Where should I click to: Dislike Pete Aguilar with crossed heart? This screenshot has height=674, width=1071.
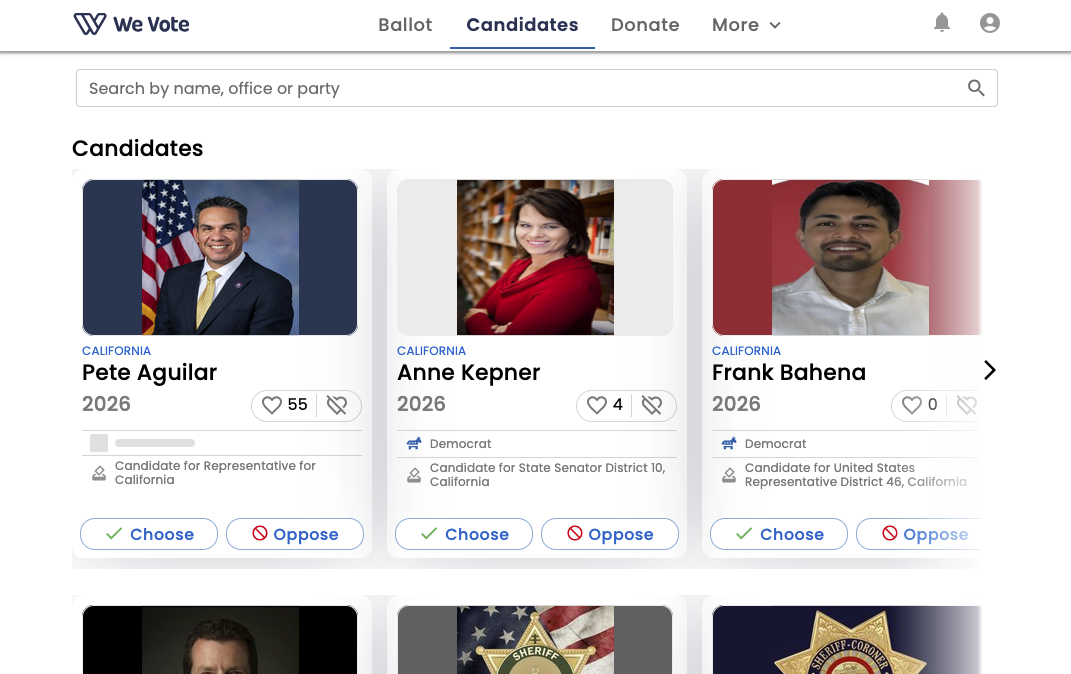click(x=337, y=405)
